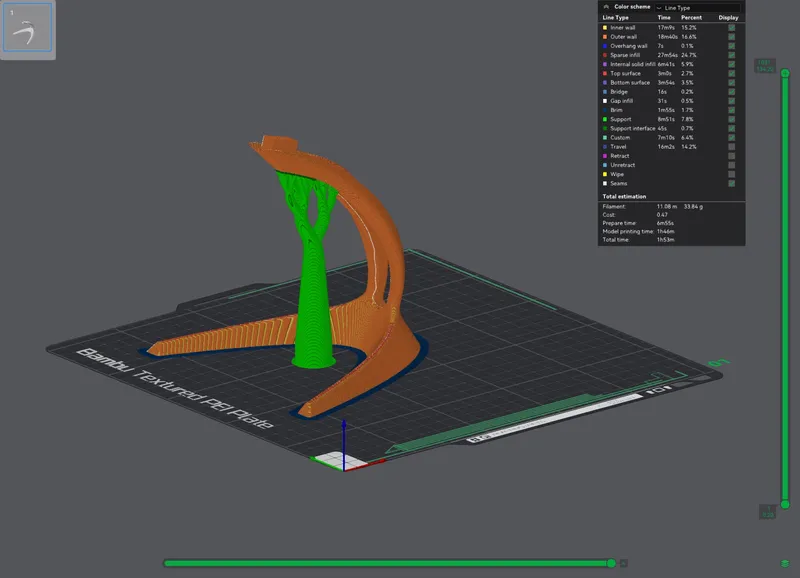Select plate 1 thumbnail
This screenshot has height=578, width=800.
point(27,31)
